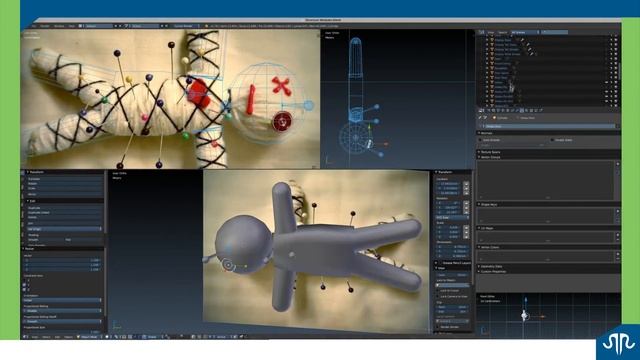Screen dimensions: 640x360
Task: Click the Duplicate Linked button
Action: coord(64,212)
